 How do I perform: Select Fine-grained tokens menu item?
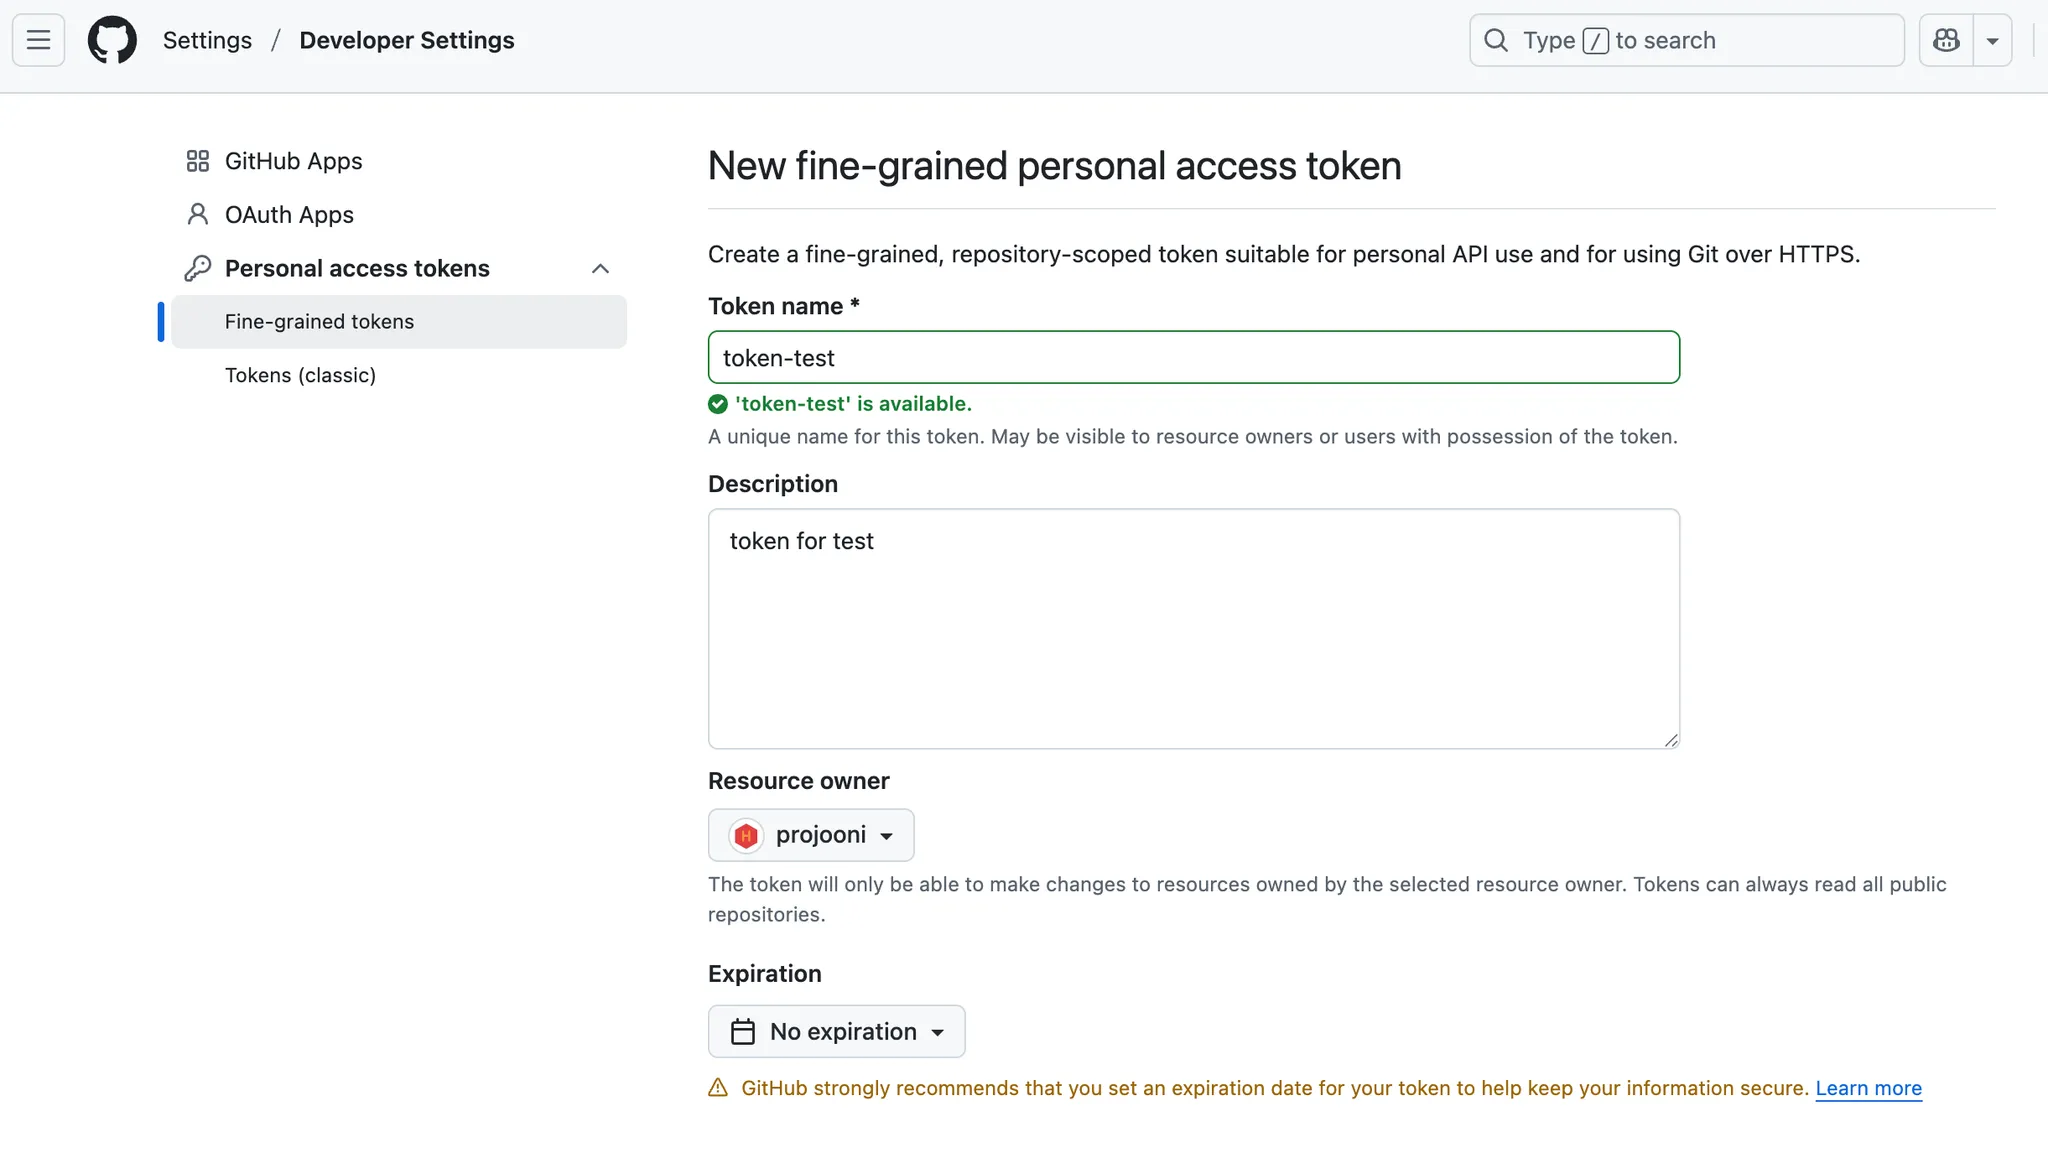click(x=319, y=322)
